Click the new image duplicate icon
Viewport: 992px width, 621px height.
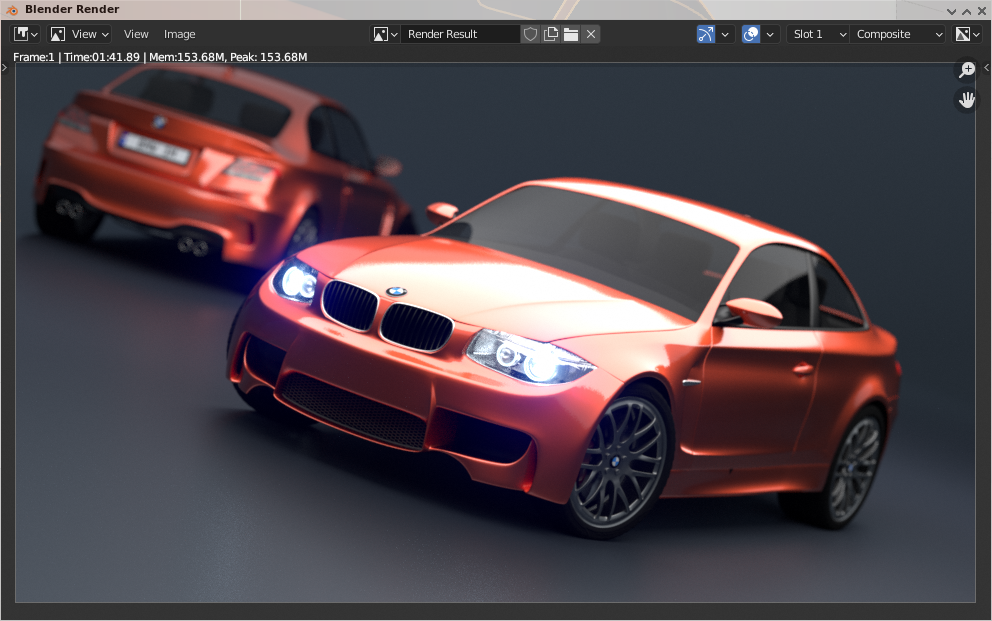pyautogui.click(x=551, y=34)
